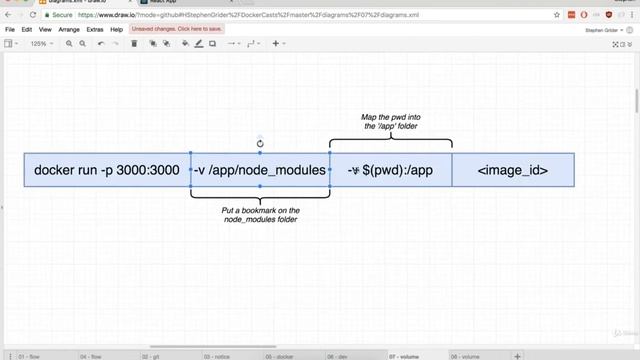Toggle shadow on the selected shape

pyautogui.click(x=212, y=43)
